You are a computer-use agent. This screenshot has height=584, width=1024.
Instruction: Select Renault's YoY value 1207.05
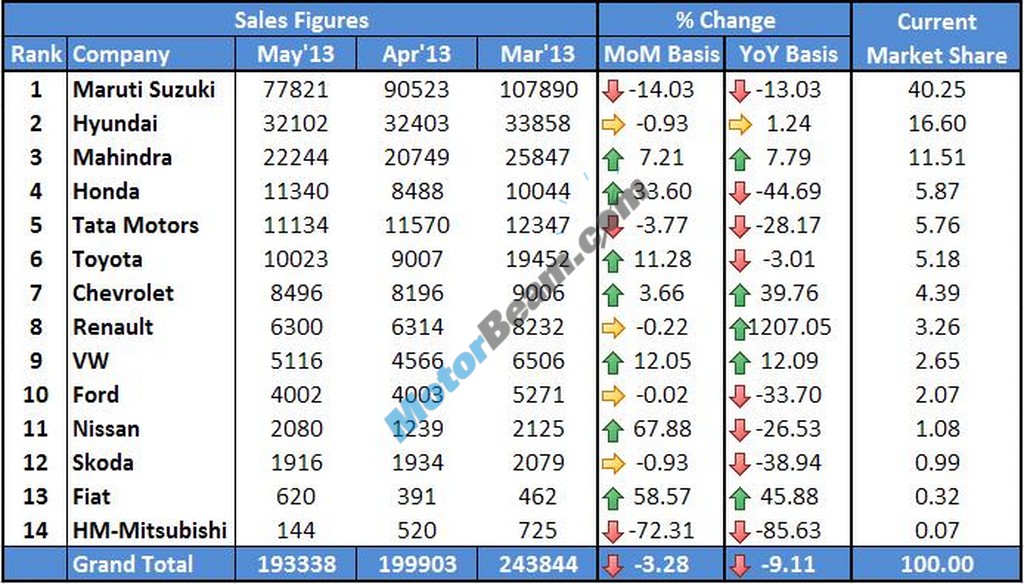point(790,327)
